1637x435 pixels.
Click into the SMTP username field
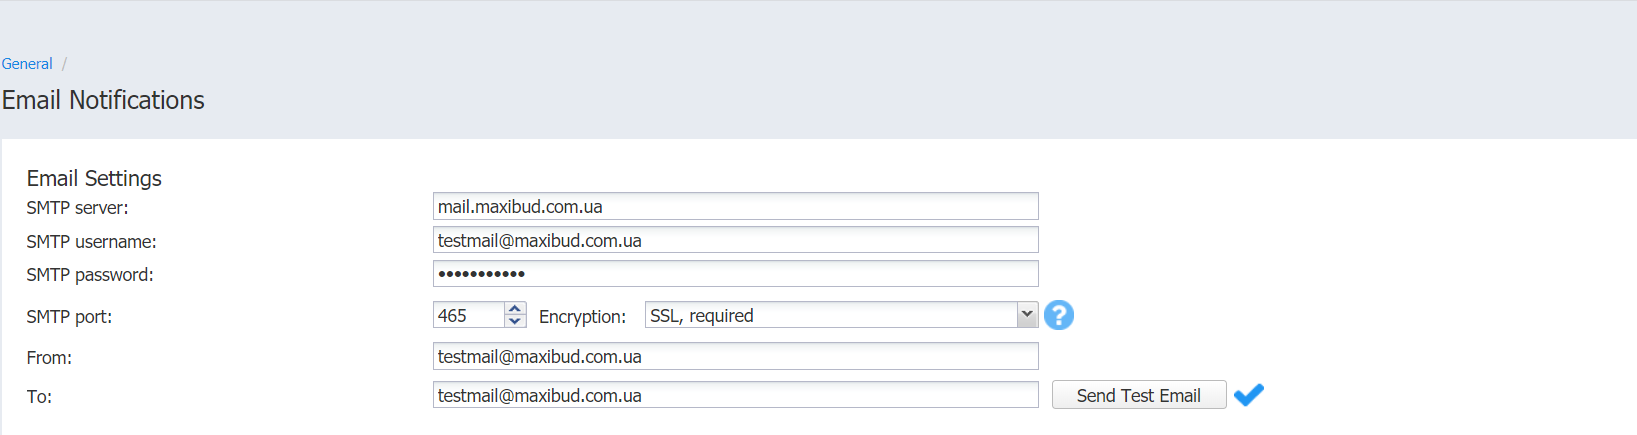pyautogui.click(x=735, y=240)
